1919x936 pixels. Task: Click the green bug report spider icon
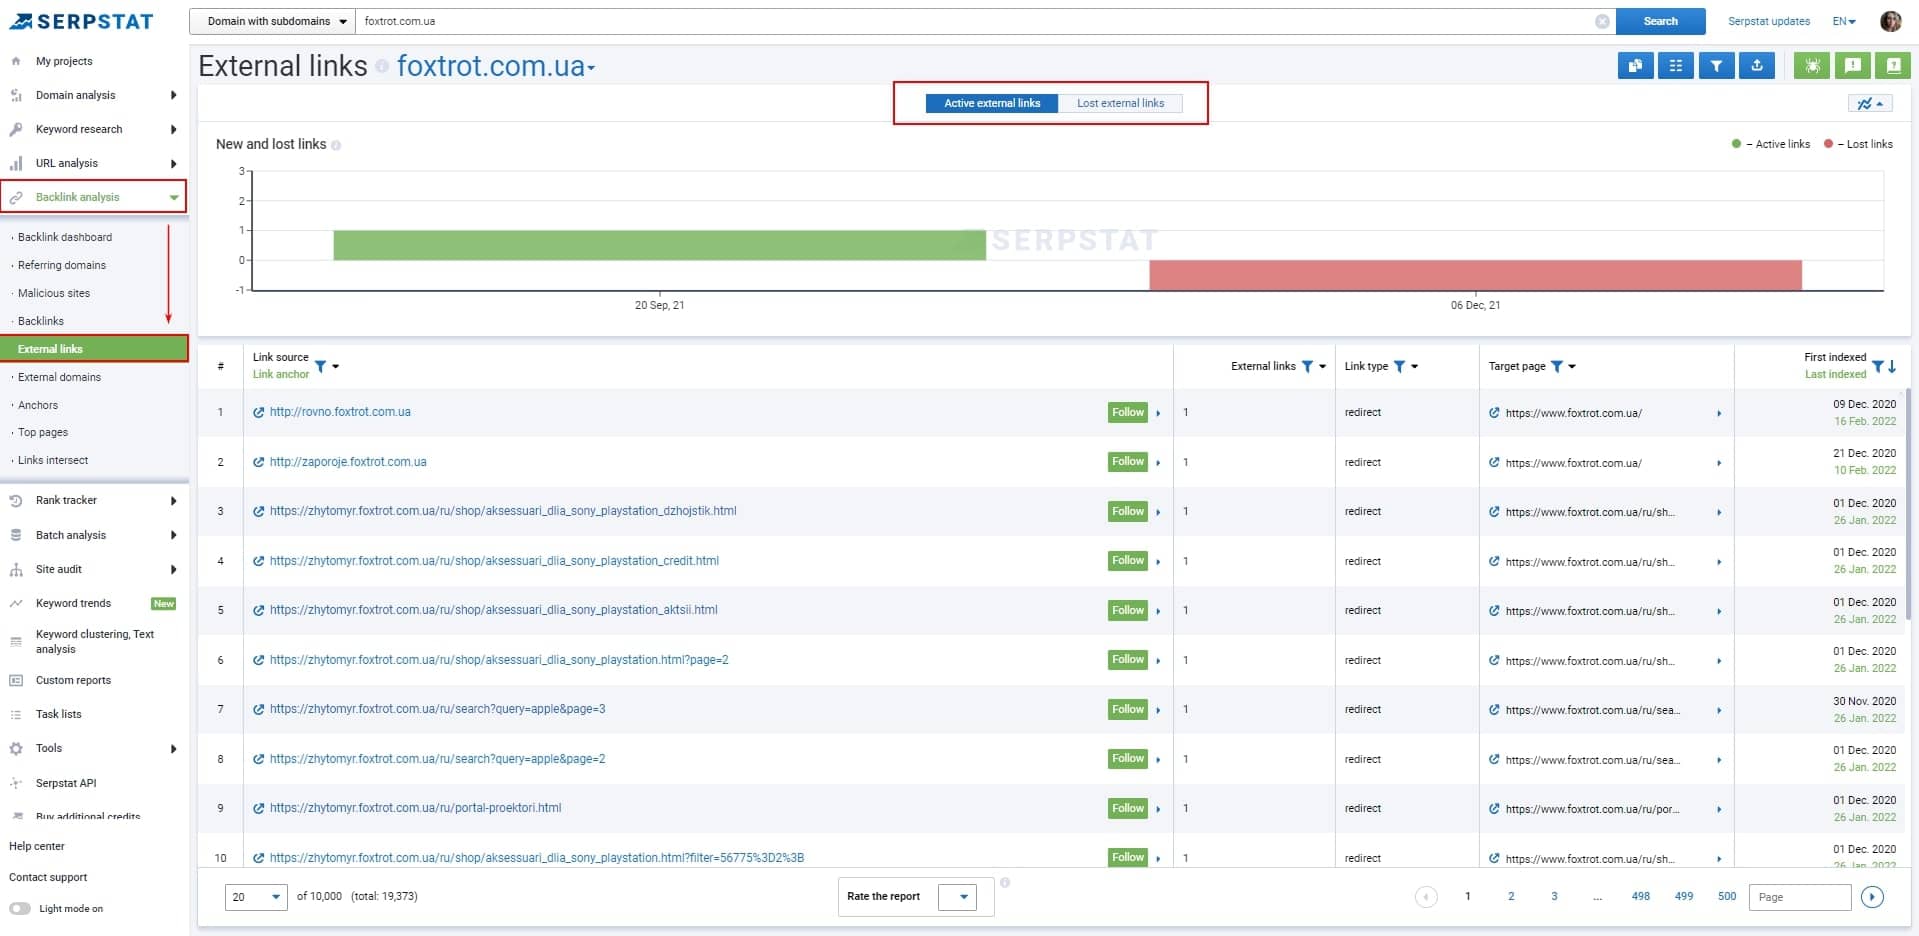[x=1812, y=66]
